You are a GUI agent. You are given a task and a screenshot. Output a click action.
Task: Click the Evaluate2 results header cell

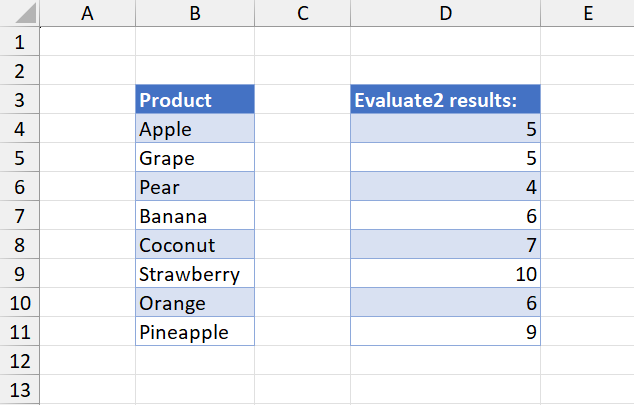point(446,99)
